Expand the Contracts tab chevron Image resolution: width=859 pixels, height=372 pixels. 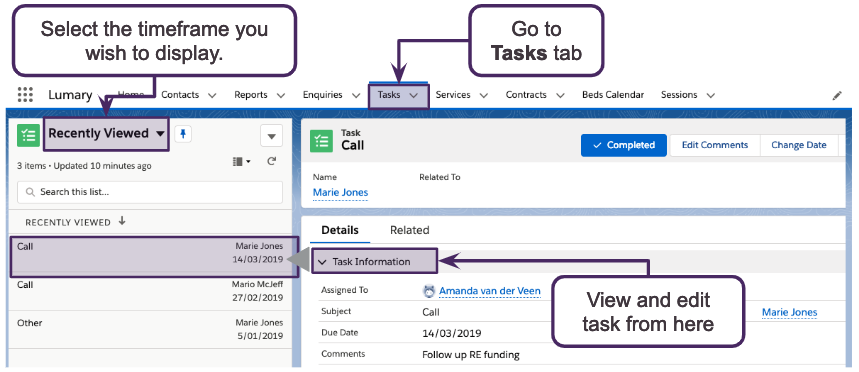(x=560, y=95)
